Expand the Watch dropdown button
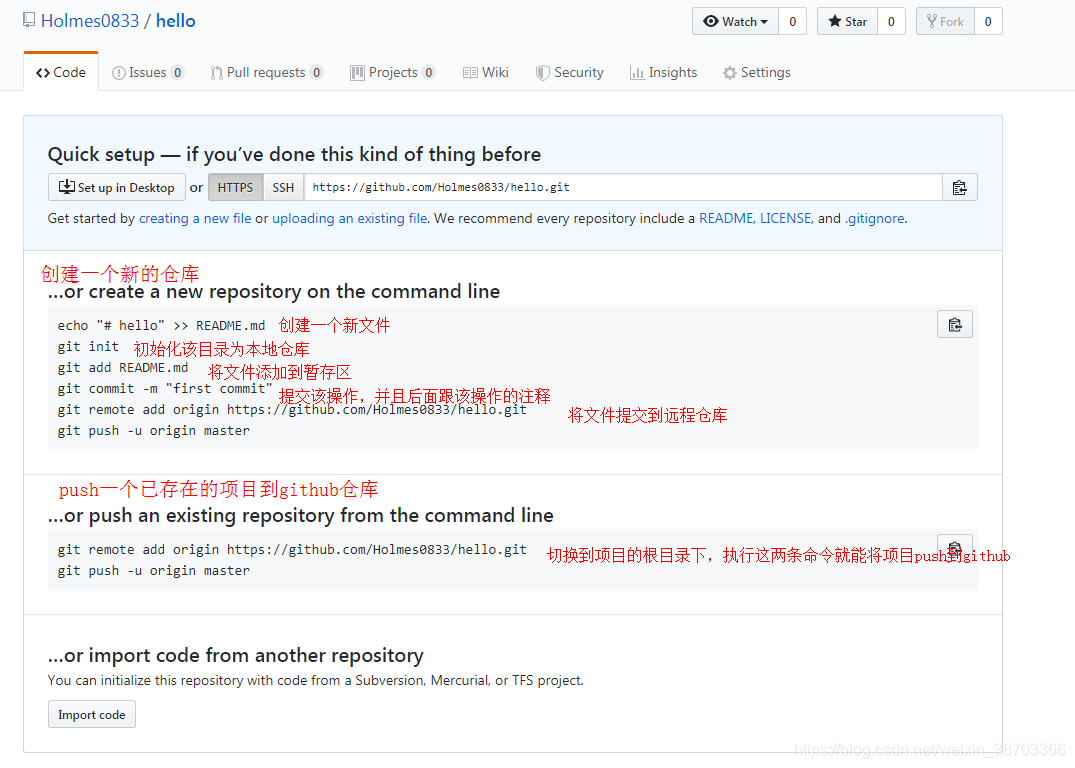The height and width of the screenshot is (768, 1075). click(x=736, y=21)
